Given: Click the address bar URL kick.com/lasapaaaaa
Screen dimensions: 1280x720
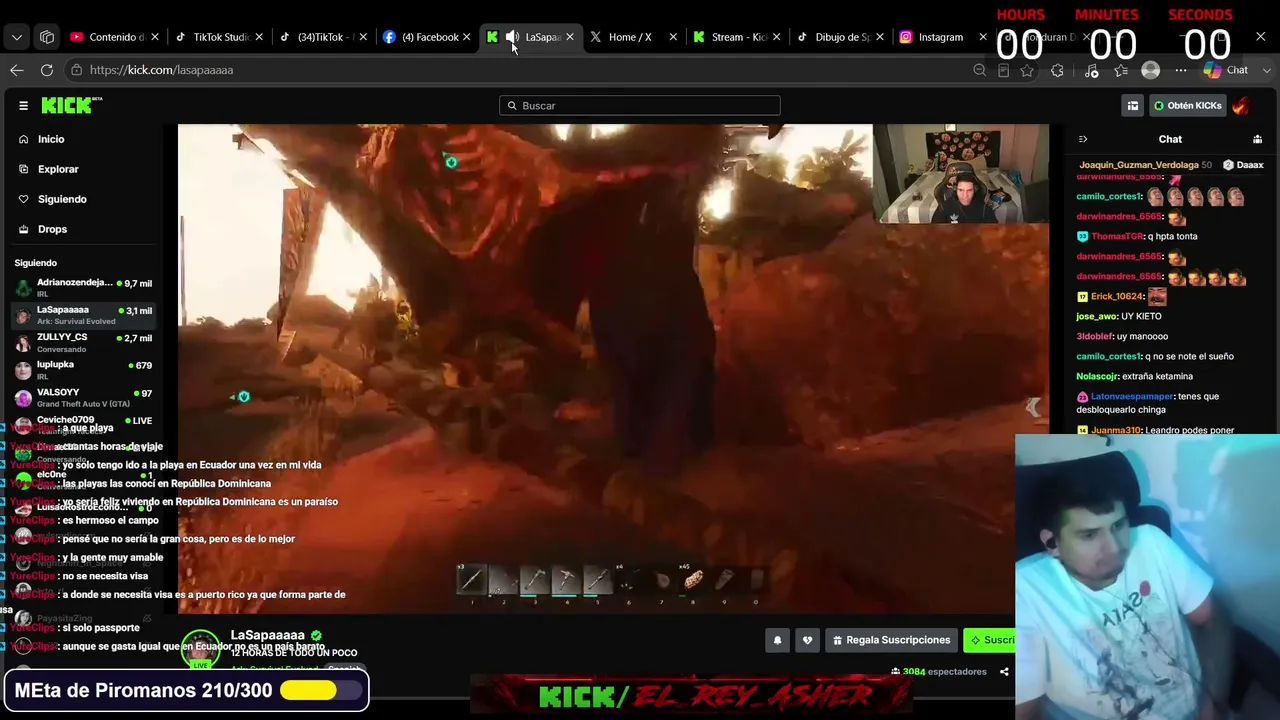Looking at the screenshot, I should click(x=161, y=70).
